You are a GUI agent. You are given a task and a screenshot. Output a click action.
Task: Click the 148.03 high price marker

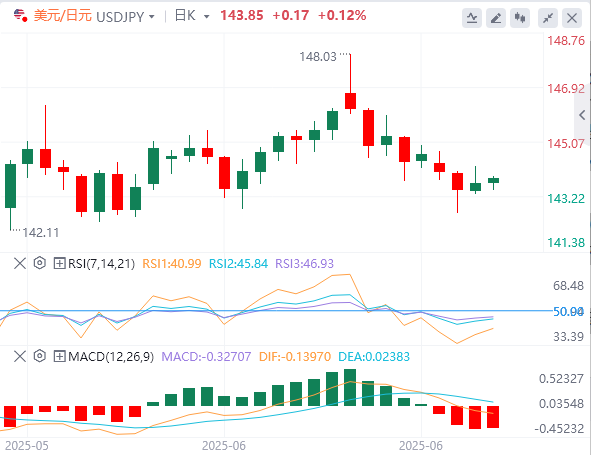(318, 57)
